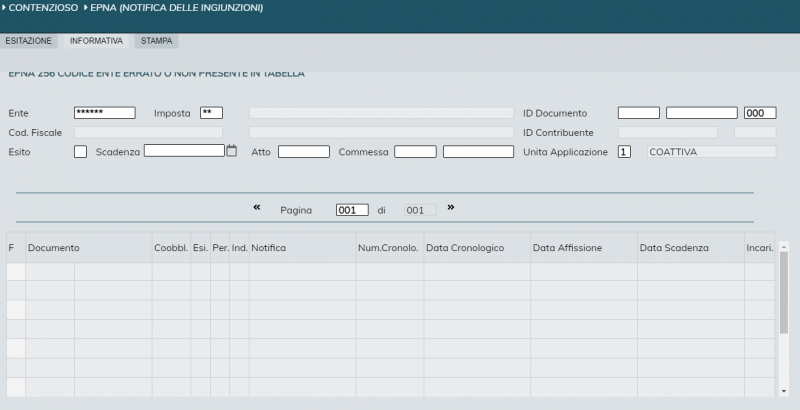Switch to the ESITAZIONE tab
Image resolution: width=800 pixels, height=410 pixels.
(29, 41)
